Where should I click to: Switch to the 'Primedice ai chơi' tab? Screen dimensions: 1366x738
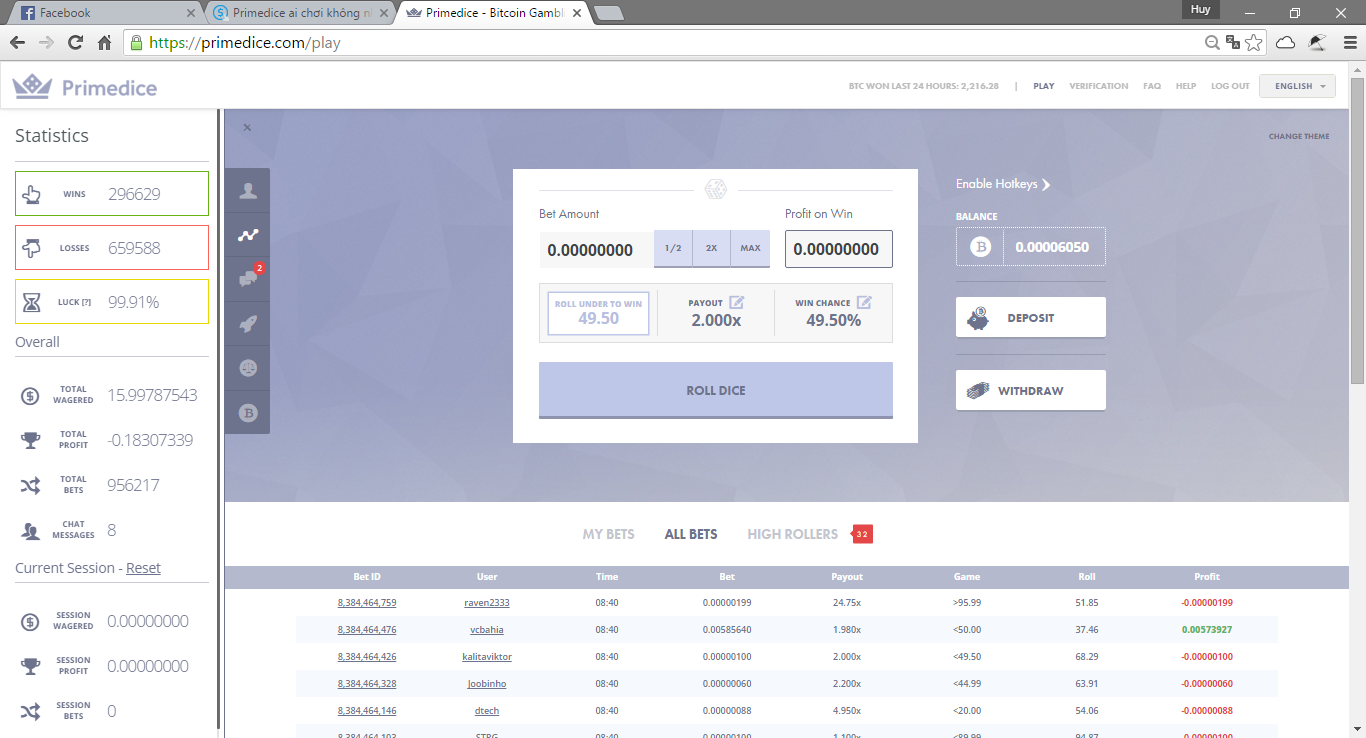click(302, 13)
